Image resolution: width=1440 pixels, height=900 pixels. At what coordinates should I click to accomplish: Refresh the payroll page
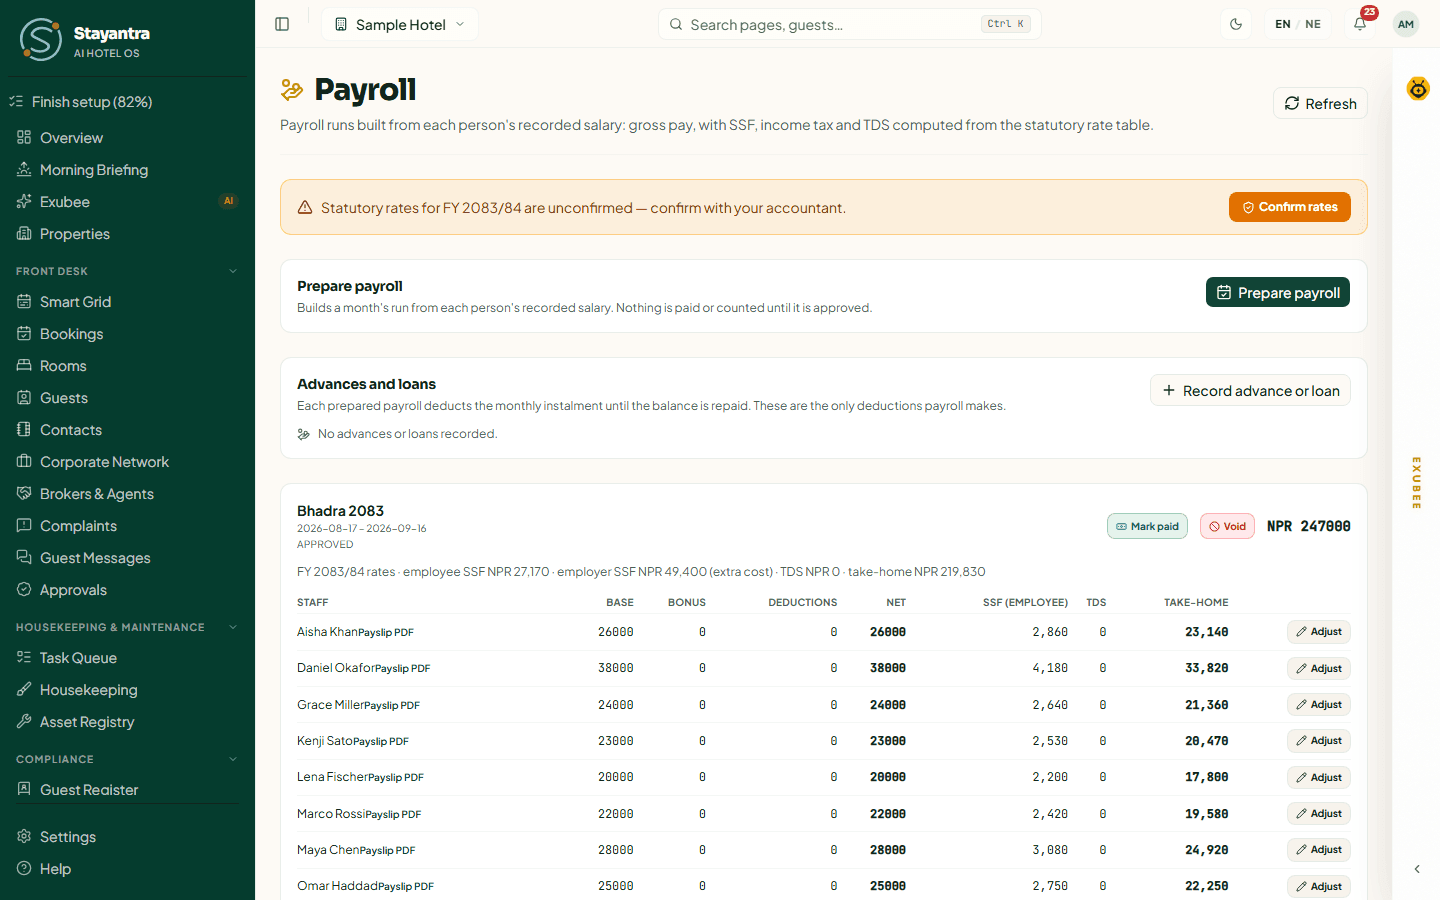point(1320,103)
